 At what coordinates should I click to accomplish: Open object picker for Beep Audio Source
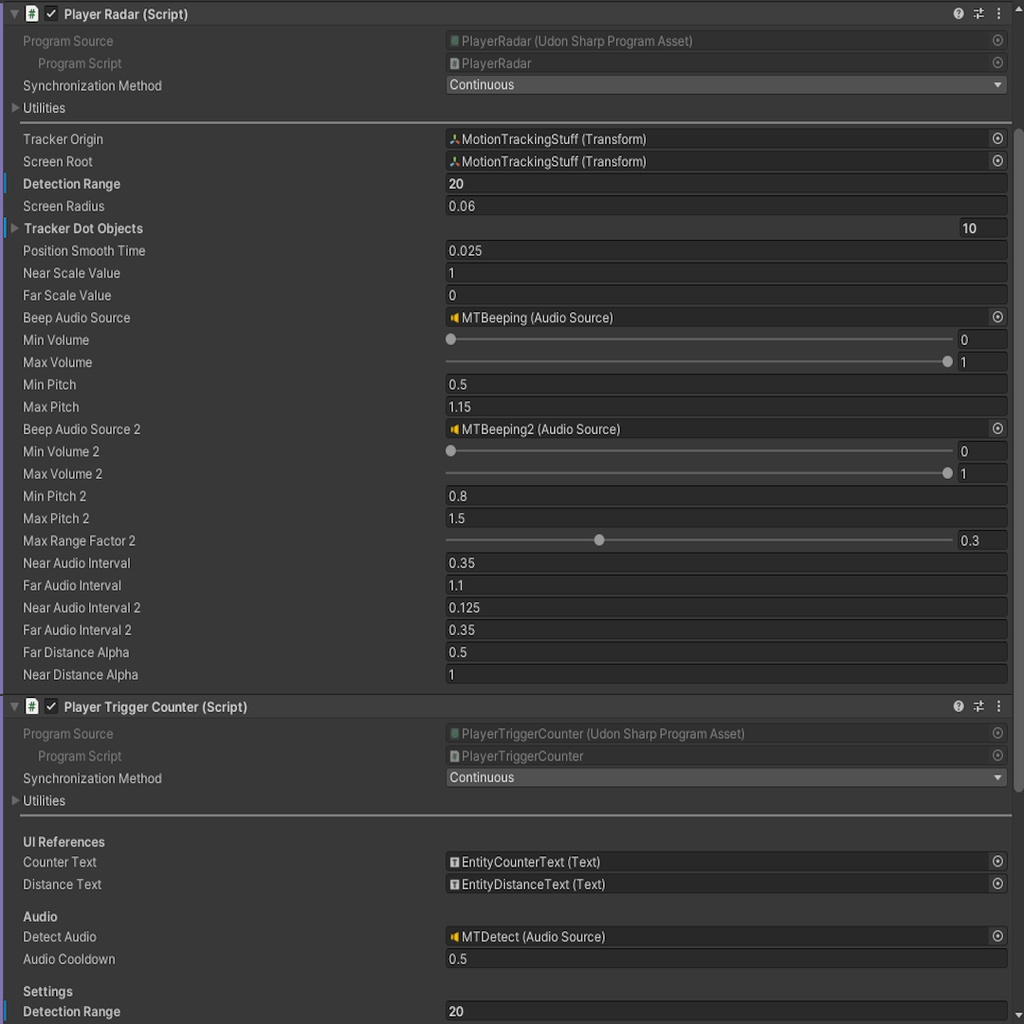pos(997,317)
